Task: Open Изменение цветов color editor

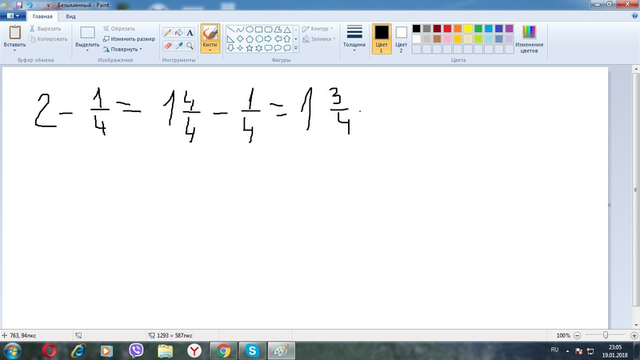Action: [529, 39]
